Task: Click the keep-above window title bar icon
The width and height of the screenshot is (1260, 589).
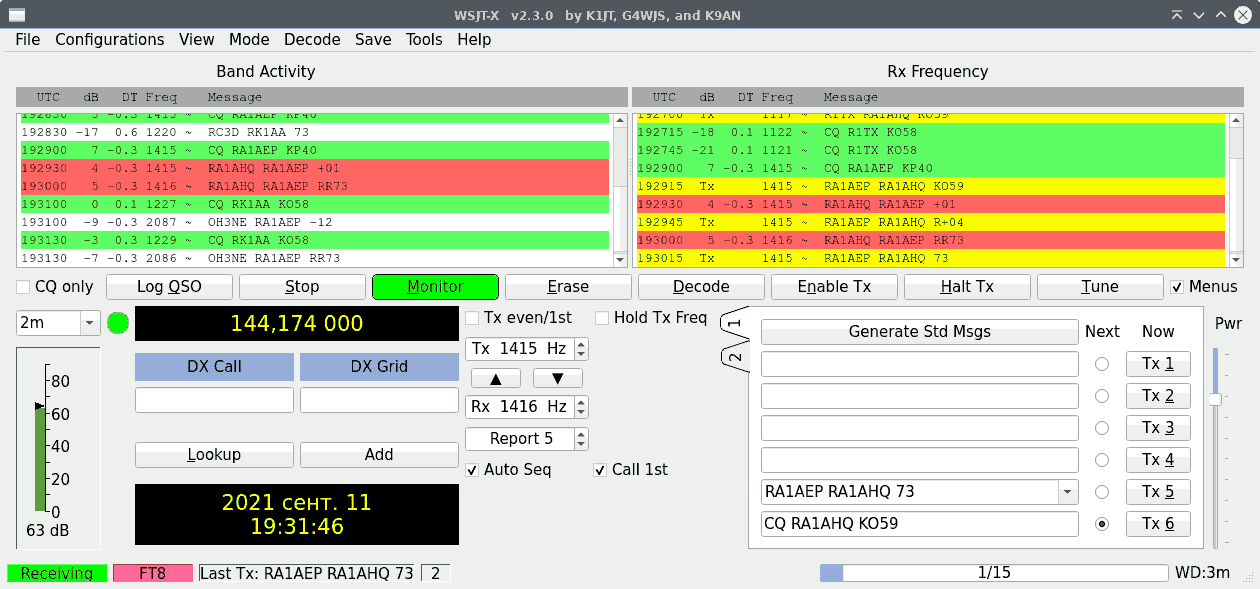Action: [x=1177, y=14]
